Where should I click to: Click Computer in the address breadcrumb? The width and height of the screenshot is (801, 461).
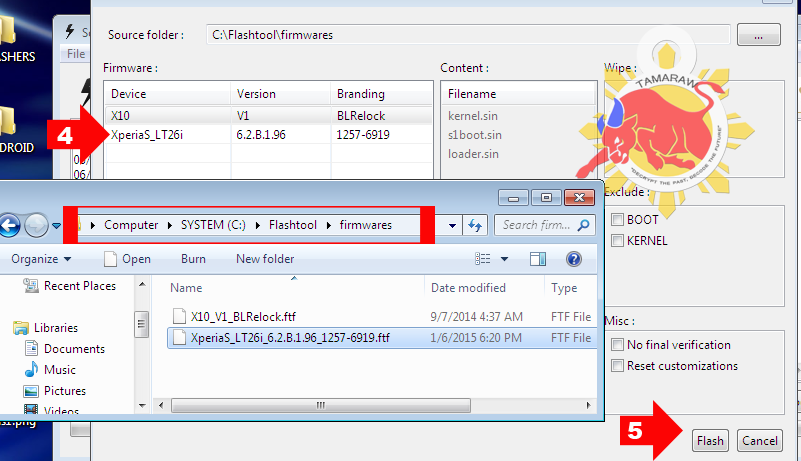pos(131,225)
